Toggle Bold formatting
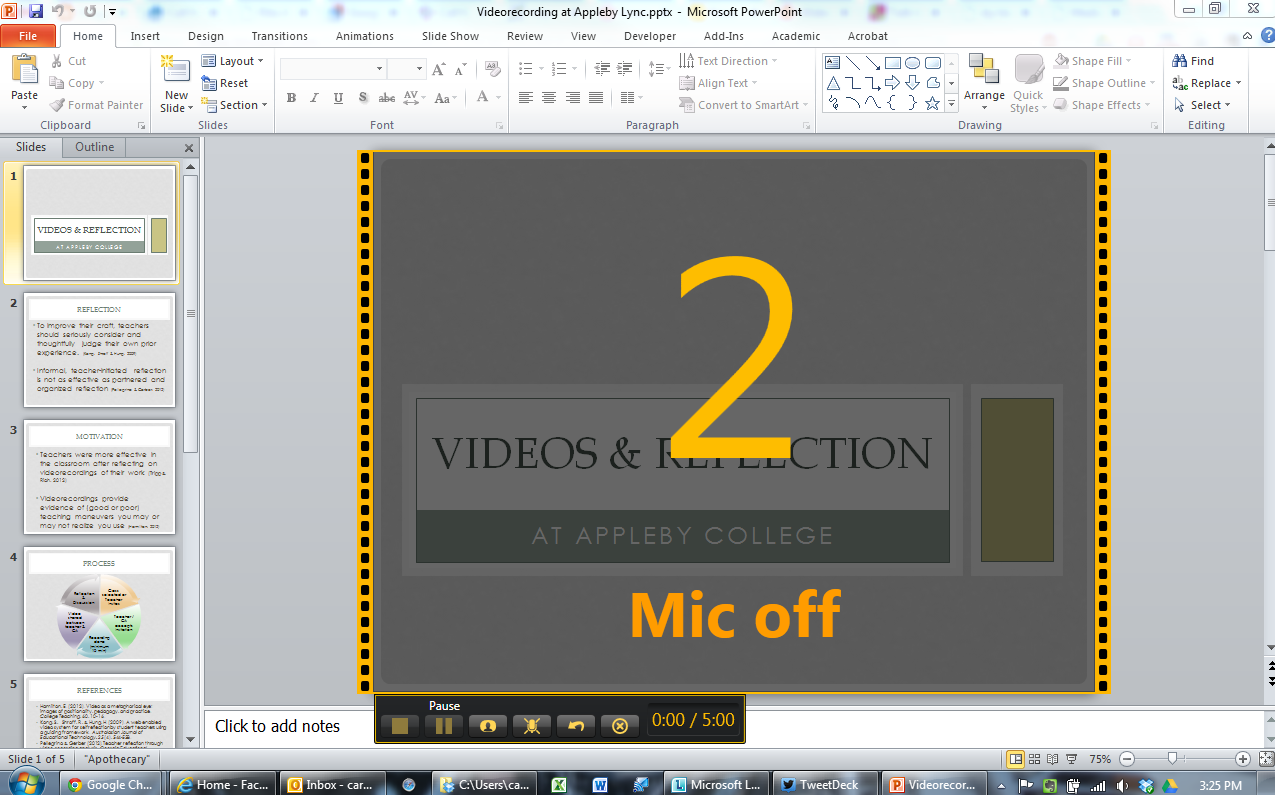1275x795 pixels. pyautogui.click(x=291, y=98)
